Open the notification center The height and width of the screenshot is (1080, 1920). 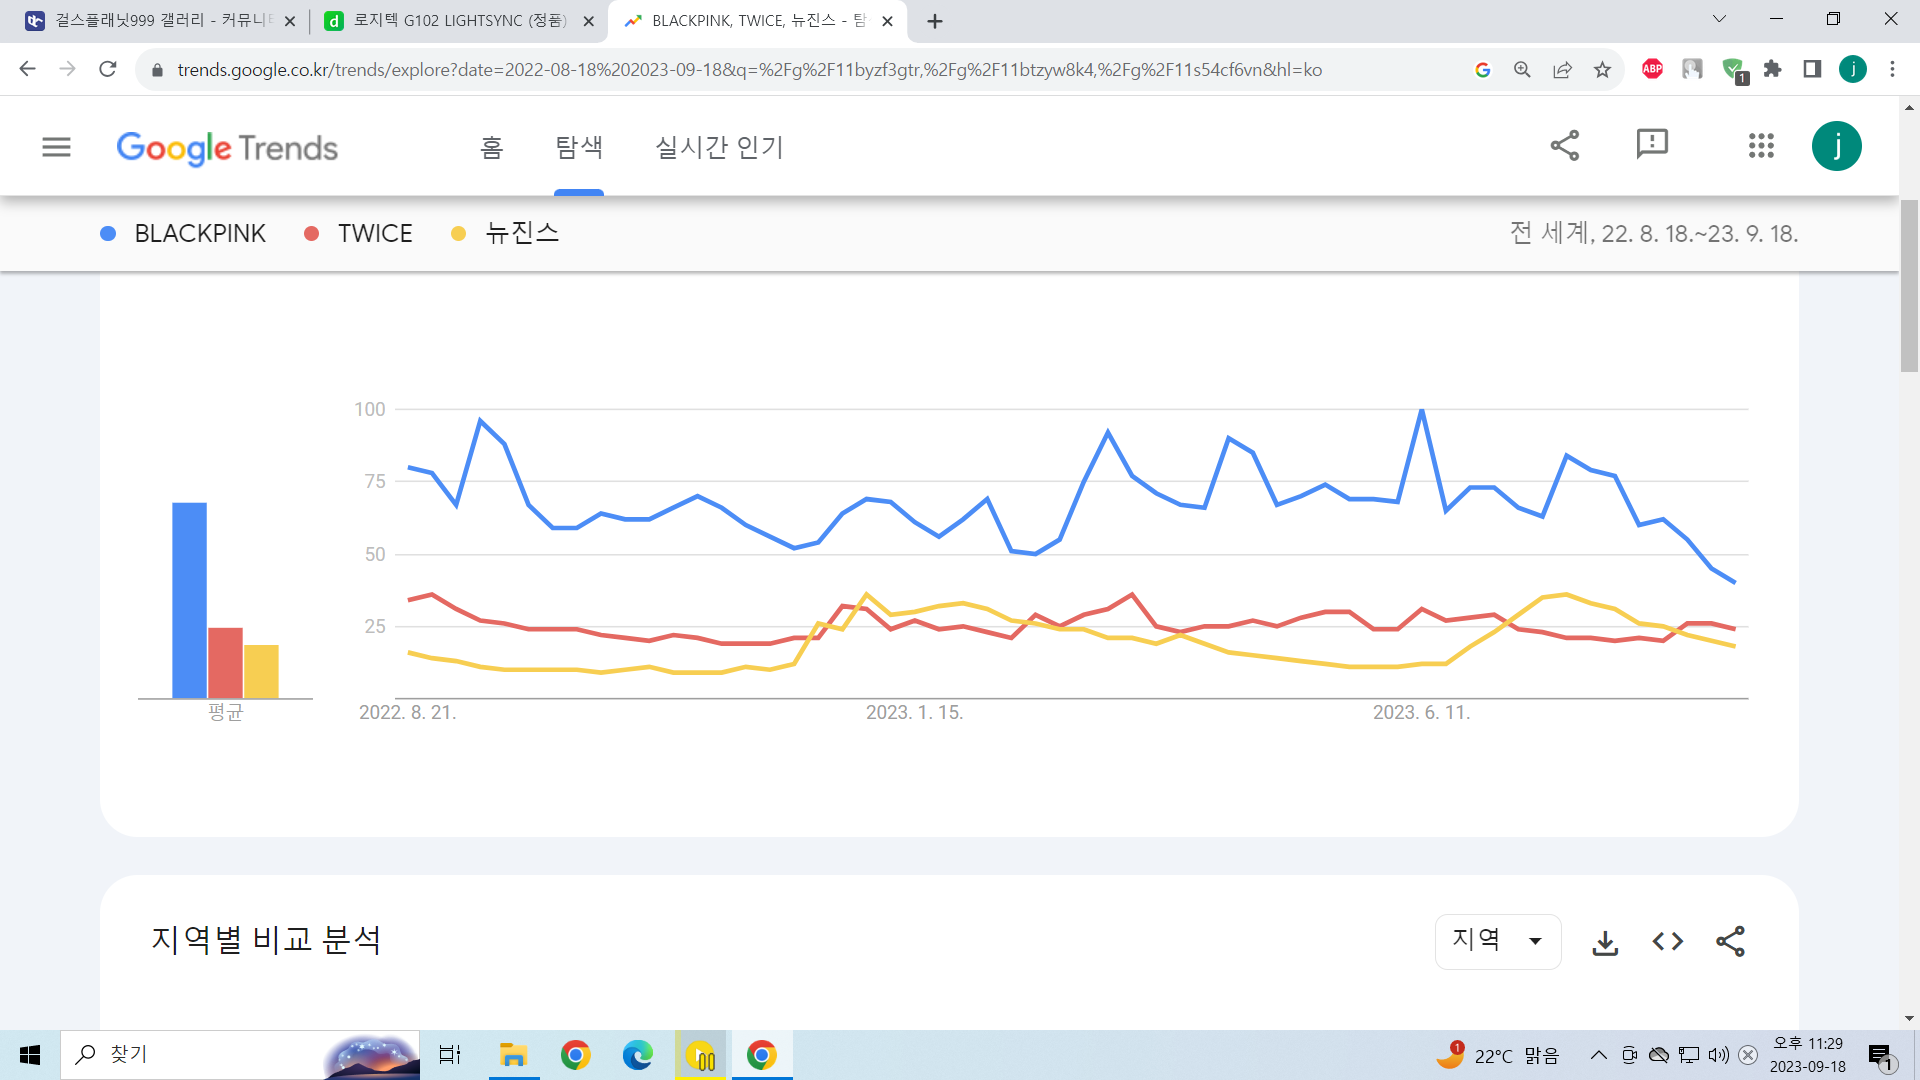(x=1881, y=1056)
